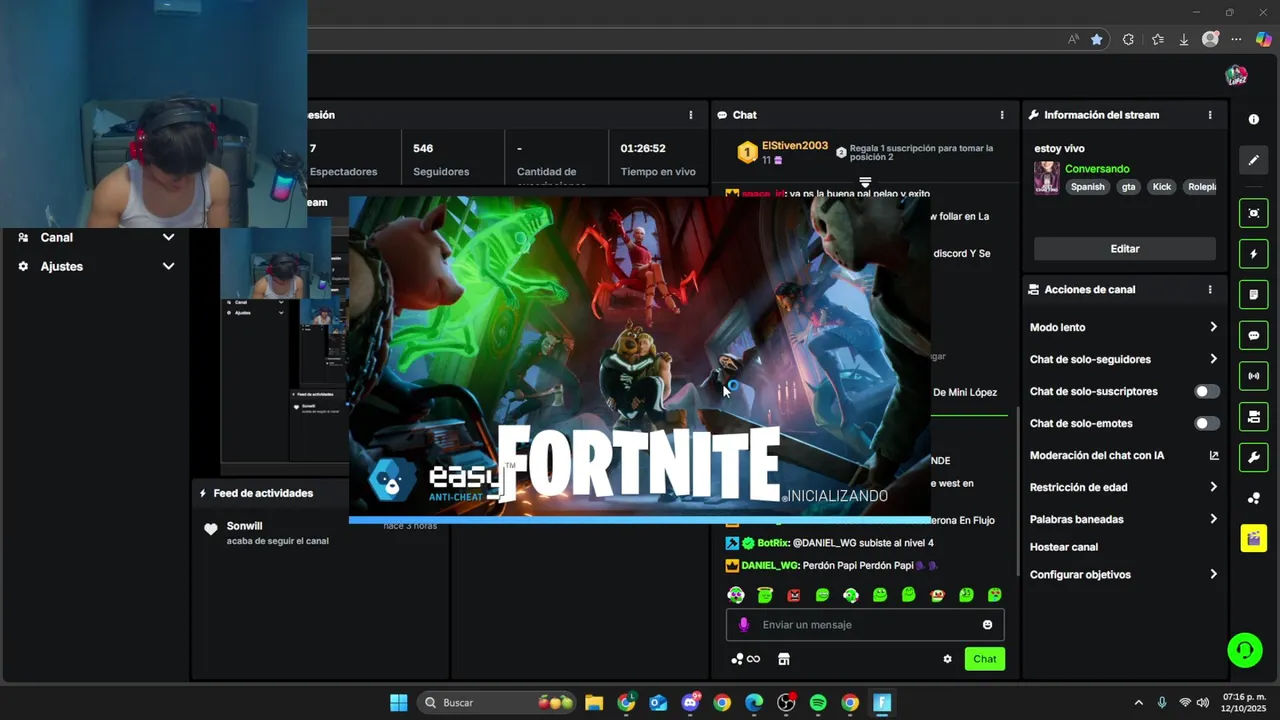Click Sonwill in the activity feed
Viewport: 1280px width, 720px height.
pos(244,526)
